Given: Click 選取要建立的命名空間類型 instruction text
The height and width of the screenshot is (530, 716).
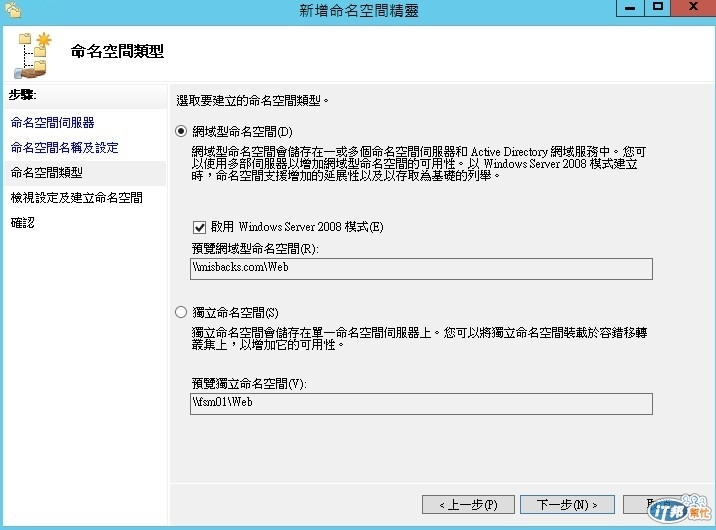Looking at the screenshot, I should (253, 100).
